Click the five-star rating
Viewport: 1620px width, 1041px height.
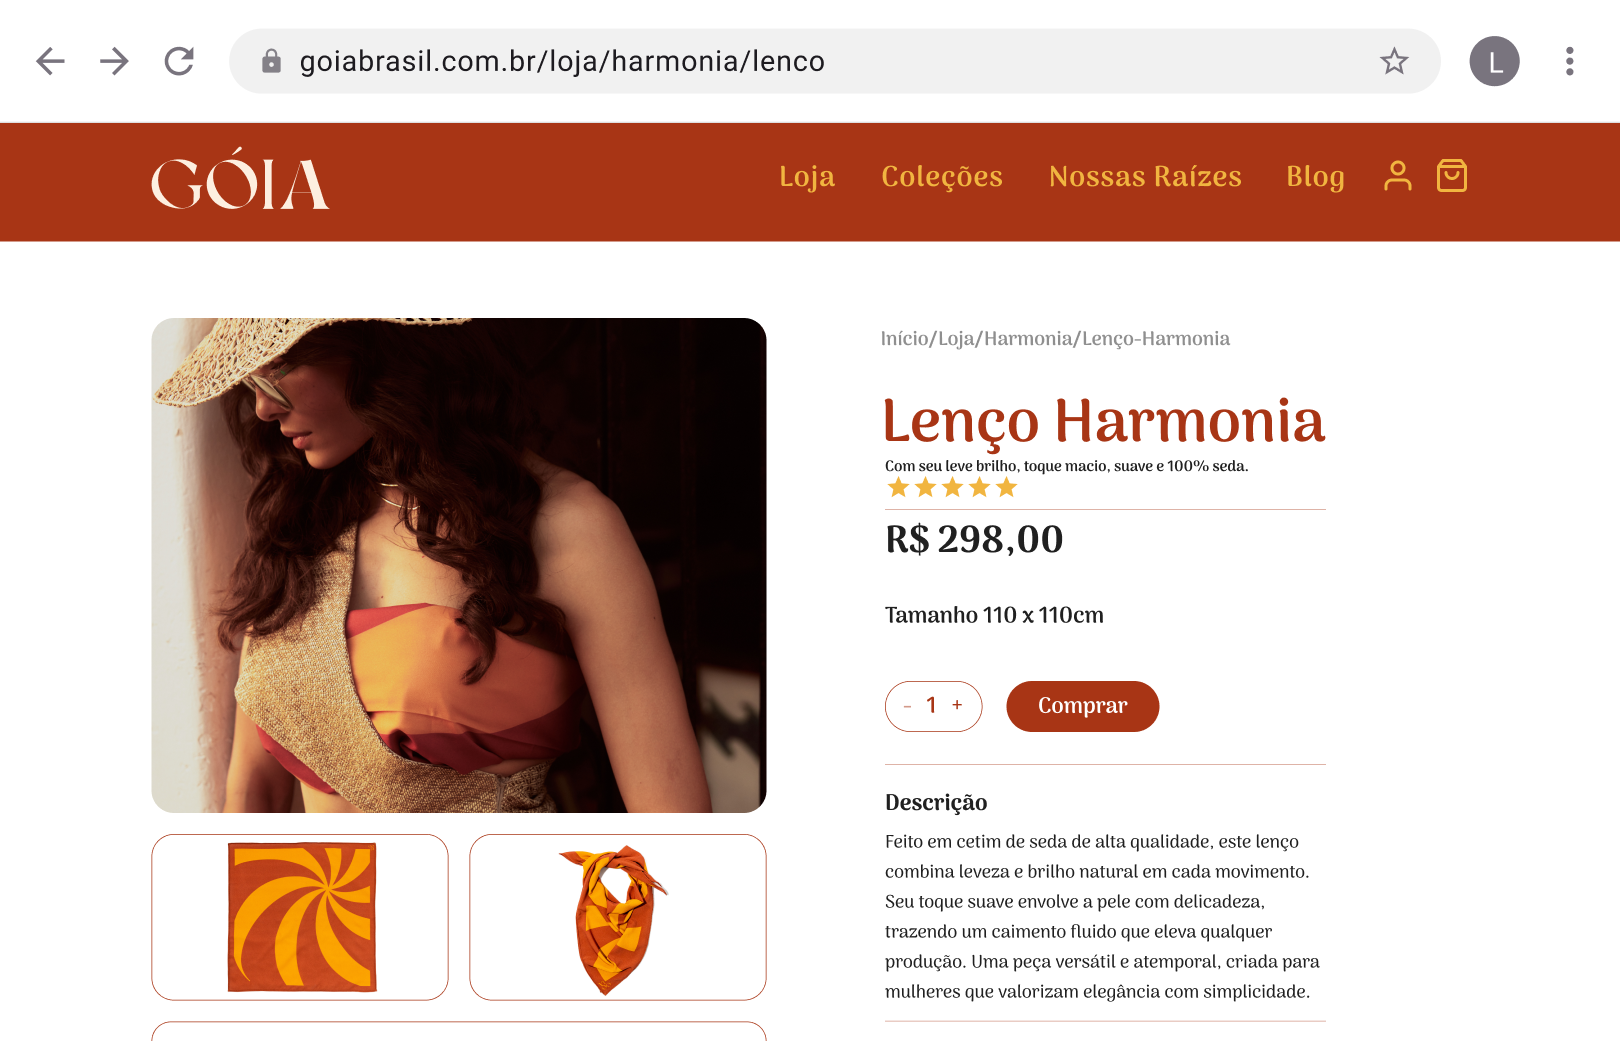[952, 487]
